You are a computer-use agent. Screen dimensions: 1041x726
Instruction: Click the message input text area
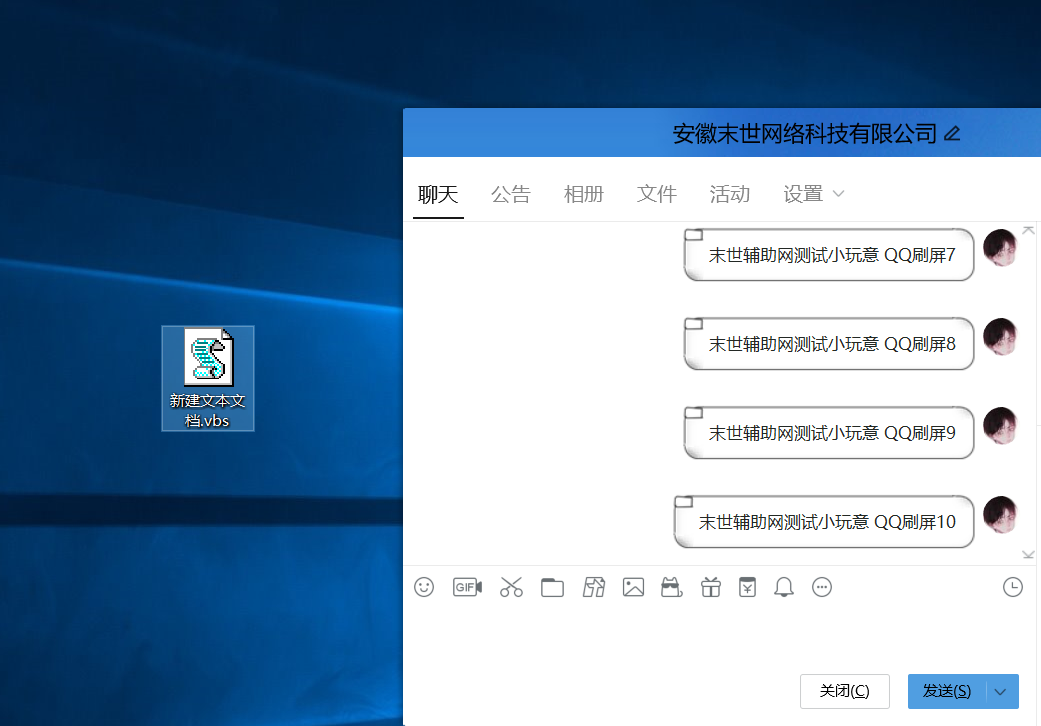click(x=722, y=637)
